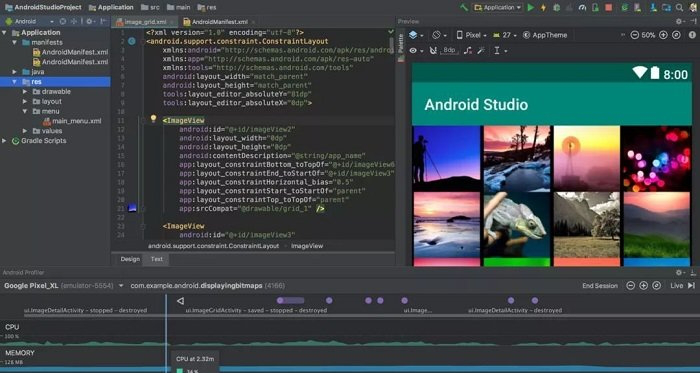Apply changes with the lightning bolt icon

click(543, 8)
